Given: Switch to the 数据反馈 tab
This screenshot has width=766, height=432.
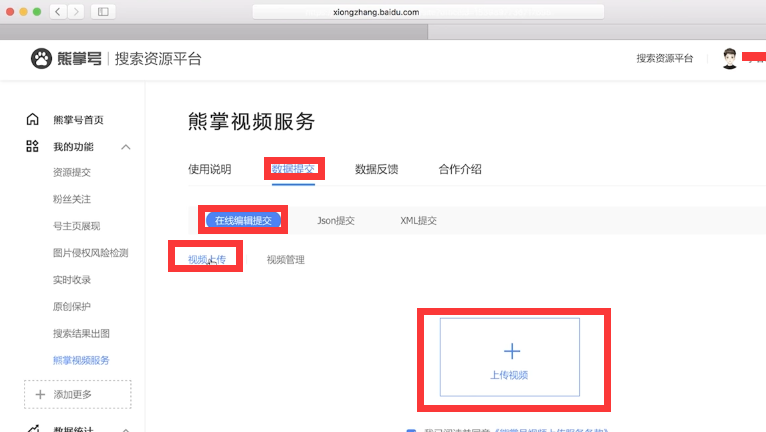Looking at the screenshot, I should click(x=377, y=169).
